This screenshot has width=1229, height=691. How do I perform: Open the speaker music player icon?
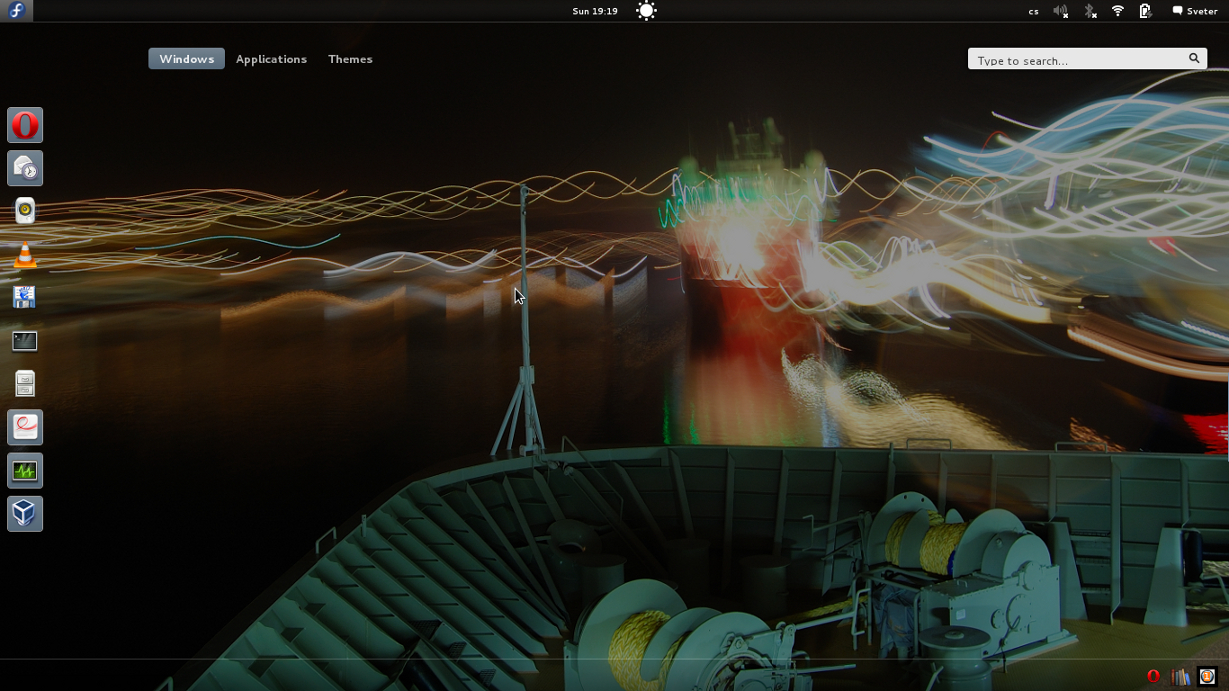pos(25,211)
